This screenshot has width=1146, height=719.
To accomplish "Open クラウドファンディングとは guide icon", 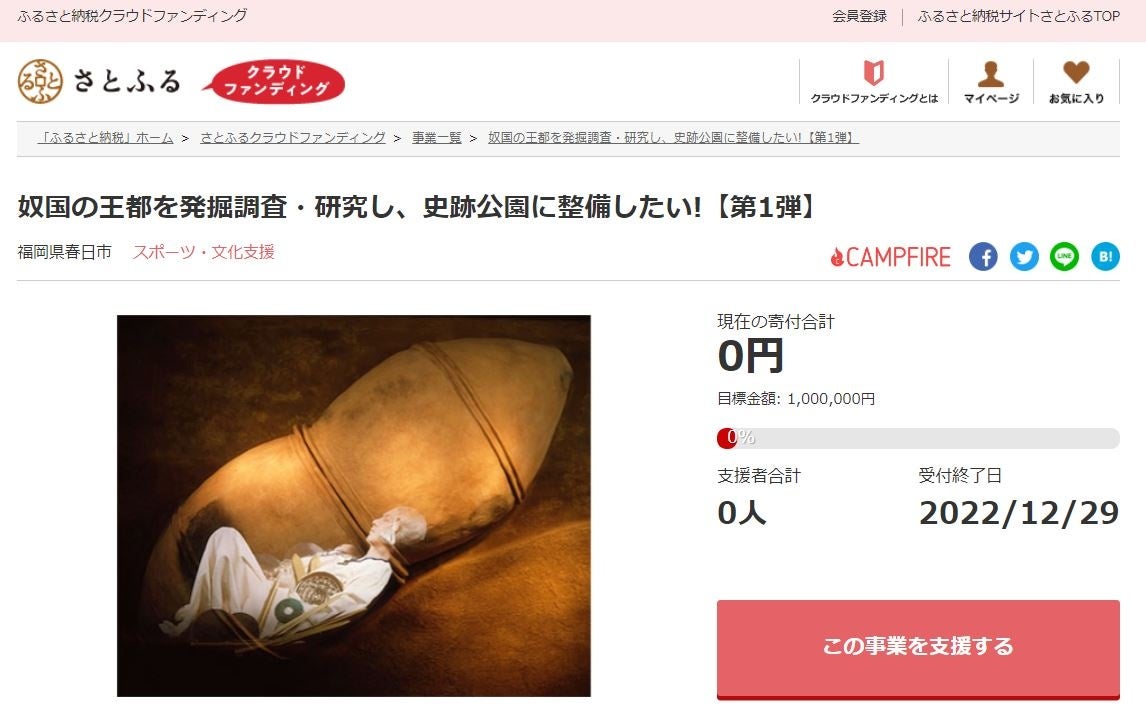I will (874, 82).
